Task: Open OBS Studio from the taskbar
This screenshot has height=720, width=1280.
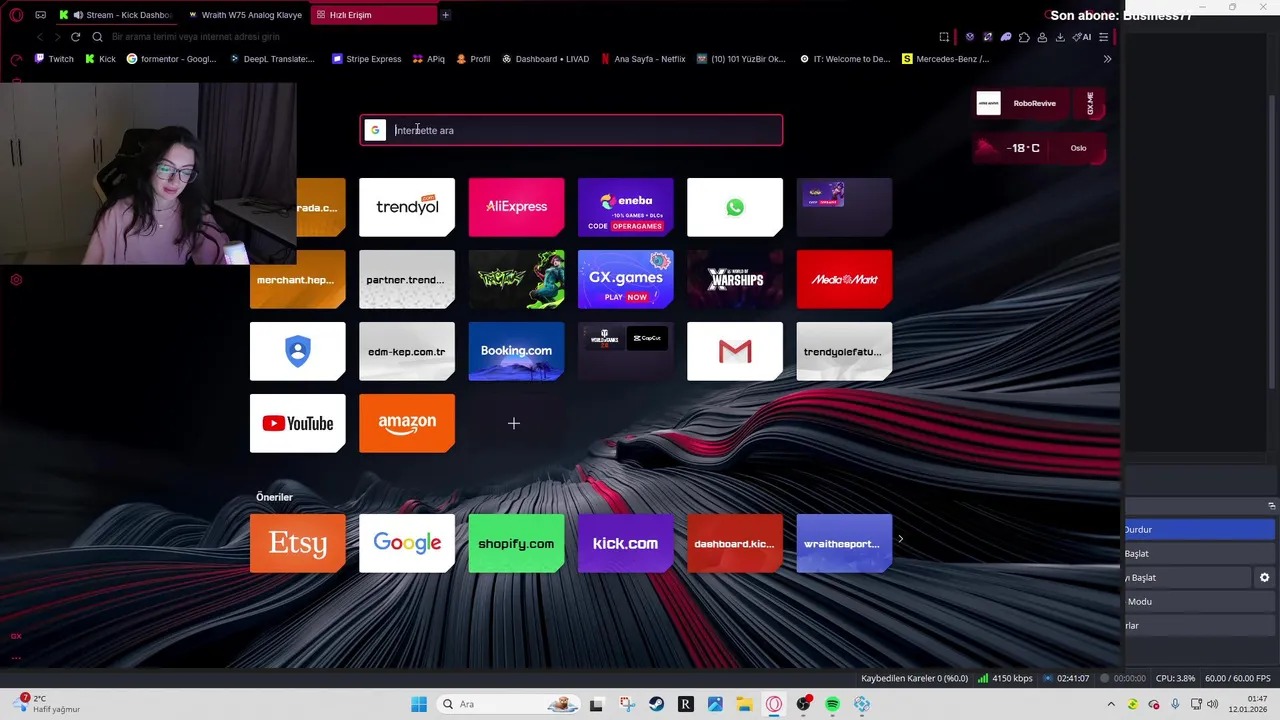Action: coord(803,704)
